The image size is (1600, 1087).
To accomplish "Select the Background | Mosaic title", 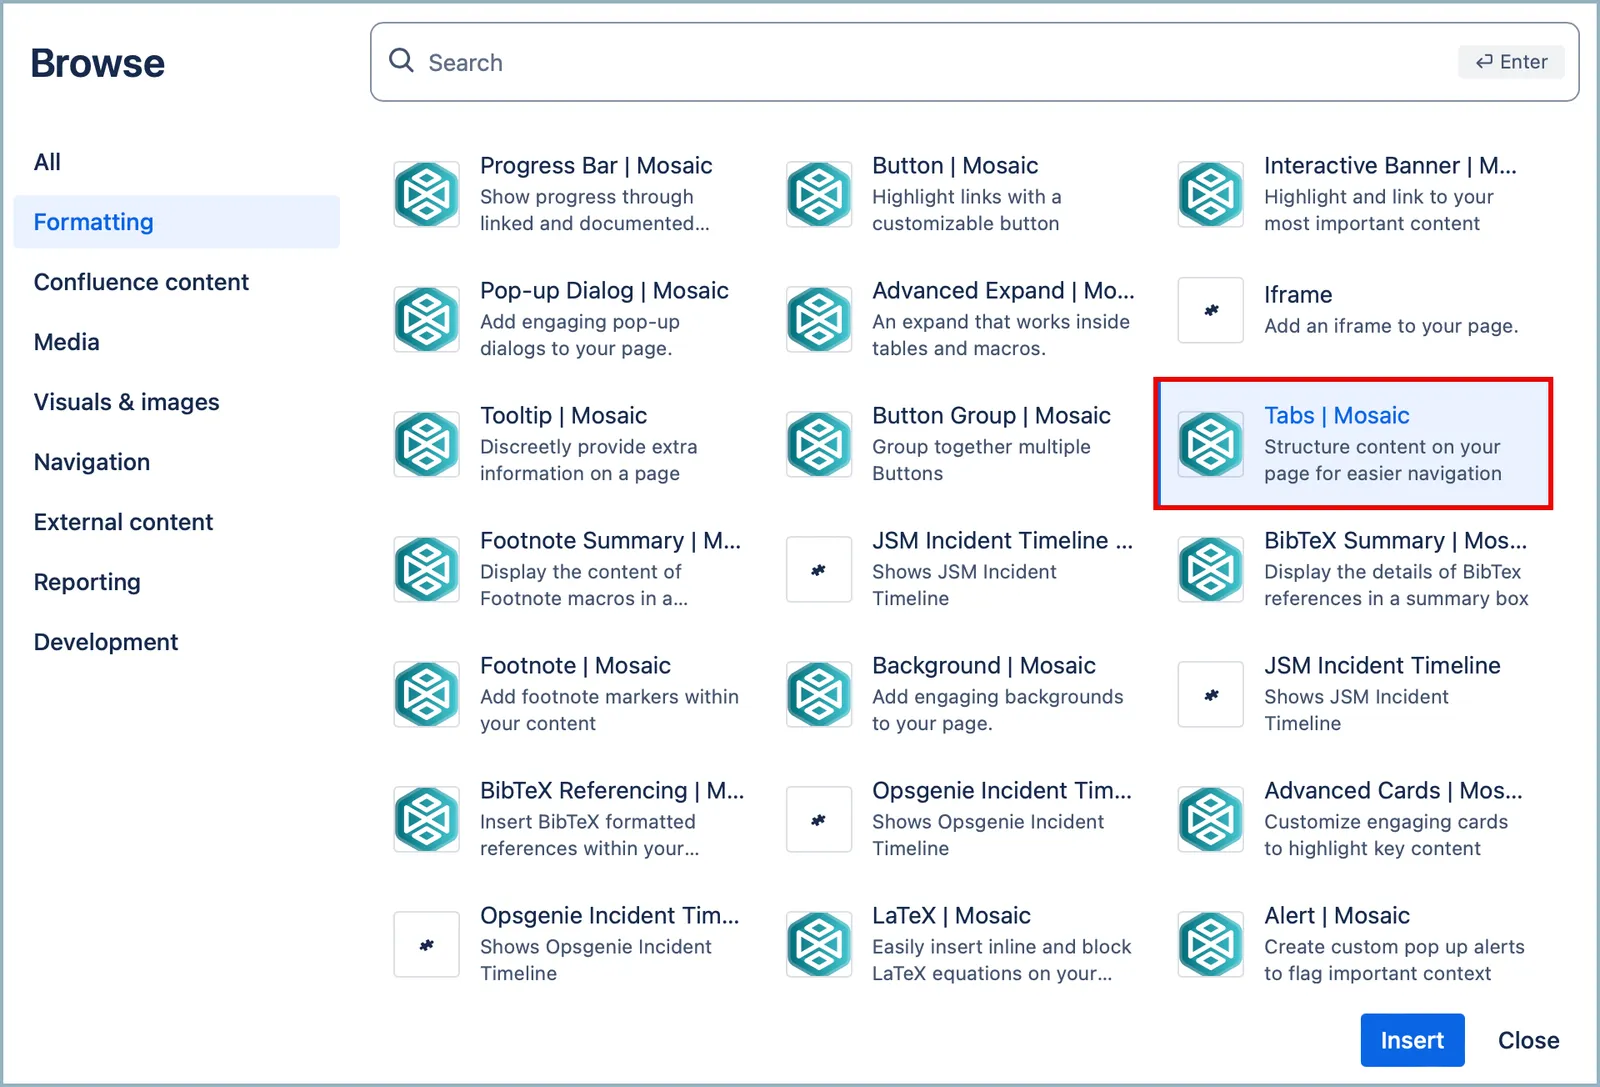I will [x=983, y=665].
